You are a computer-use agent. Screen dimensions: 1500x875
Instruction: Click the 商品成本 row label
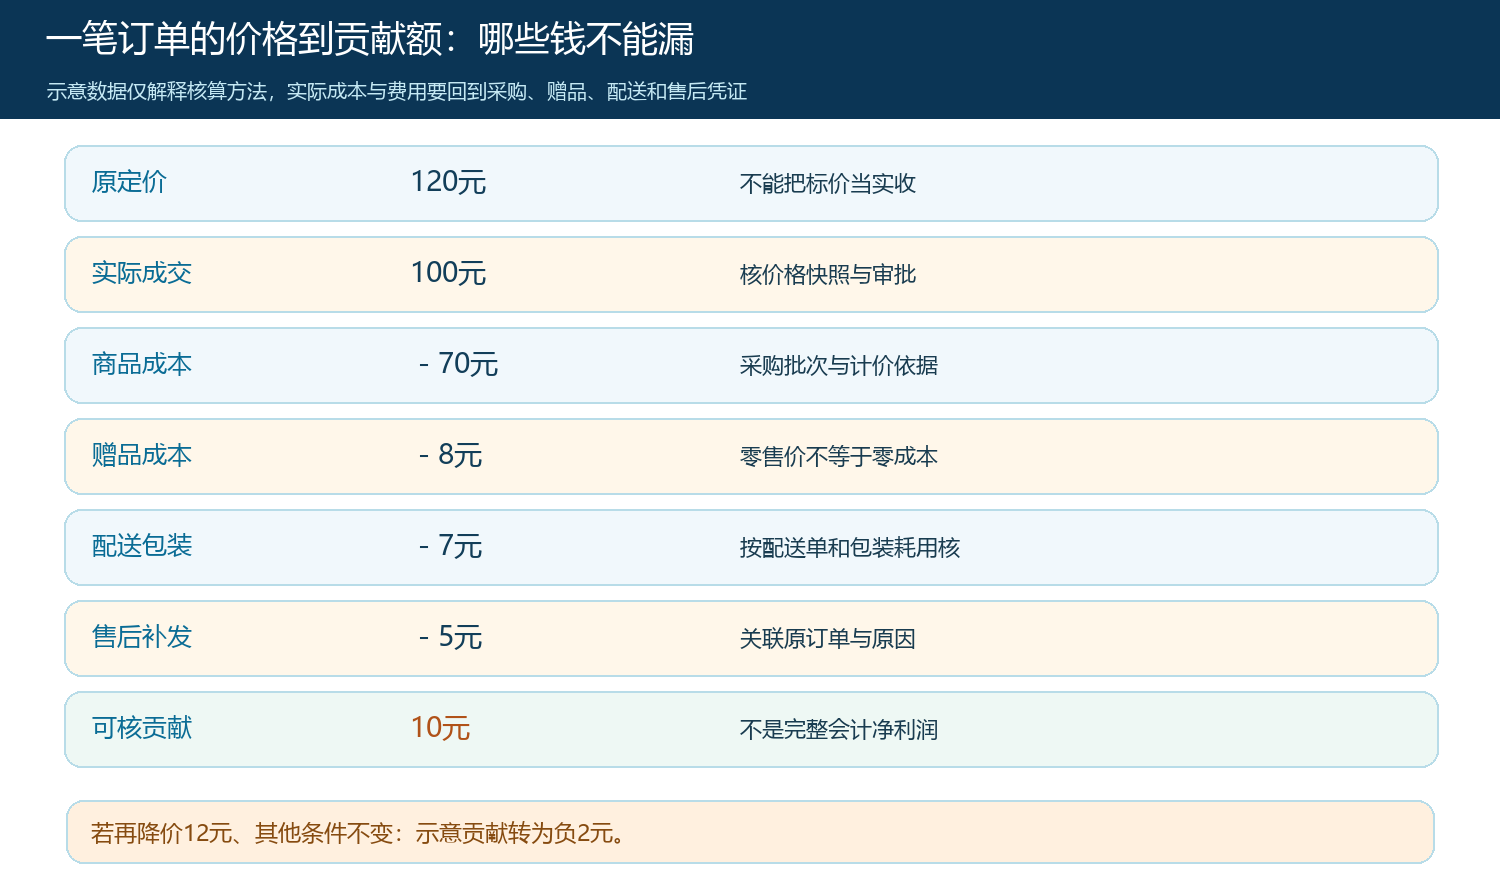[x=142, y=364]
